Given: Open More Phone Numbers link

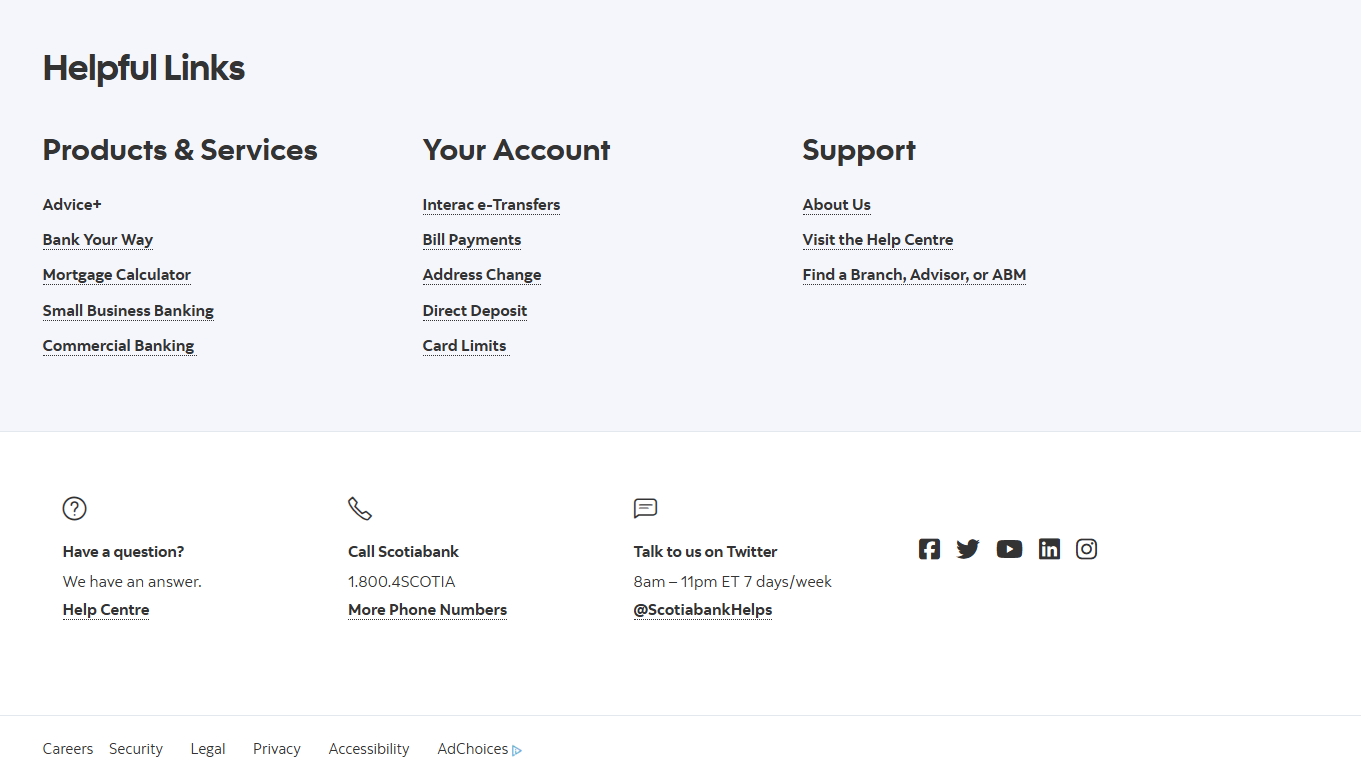Looking at the screenshot, I should (427, 610).
